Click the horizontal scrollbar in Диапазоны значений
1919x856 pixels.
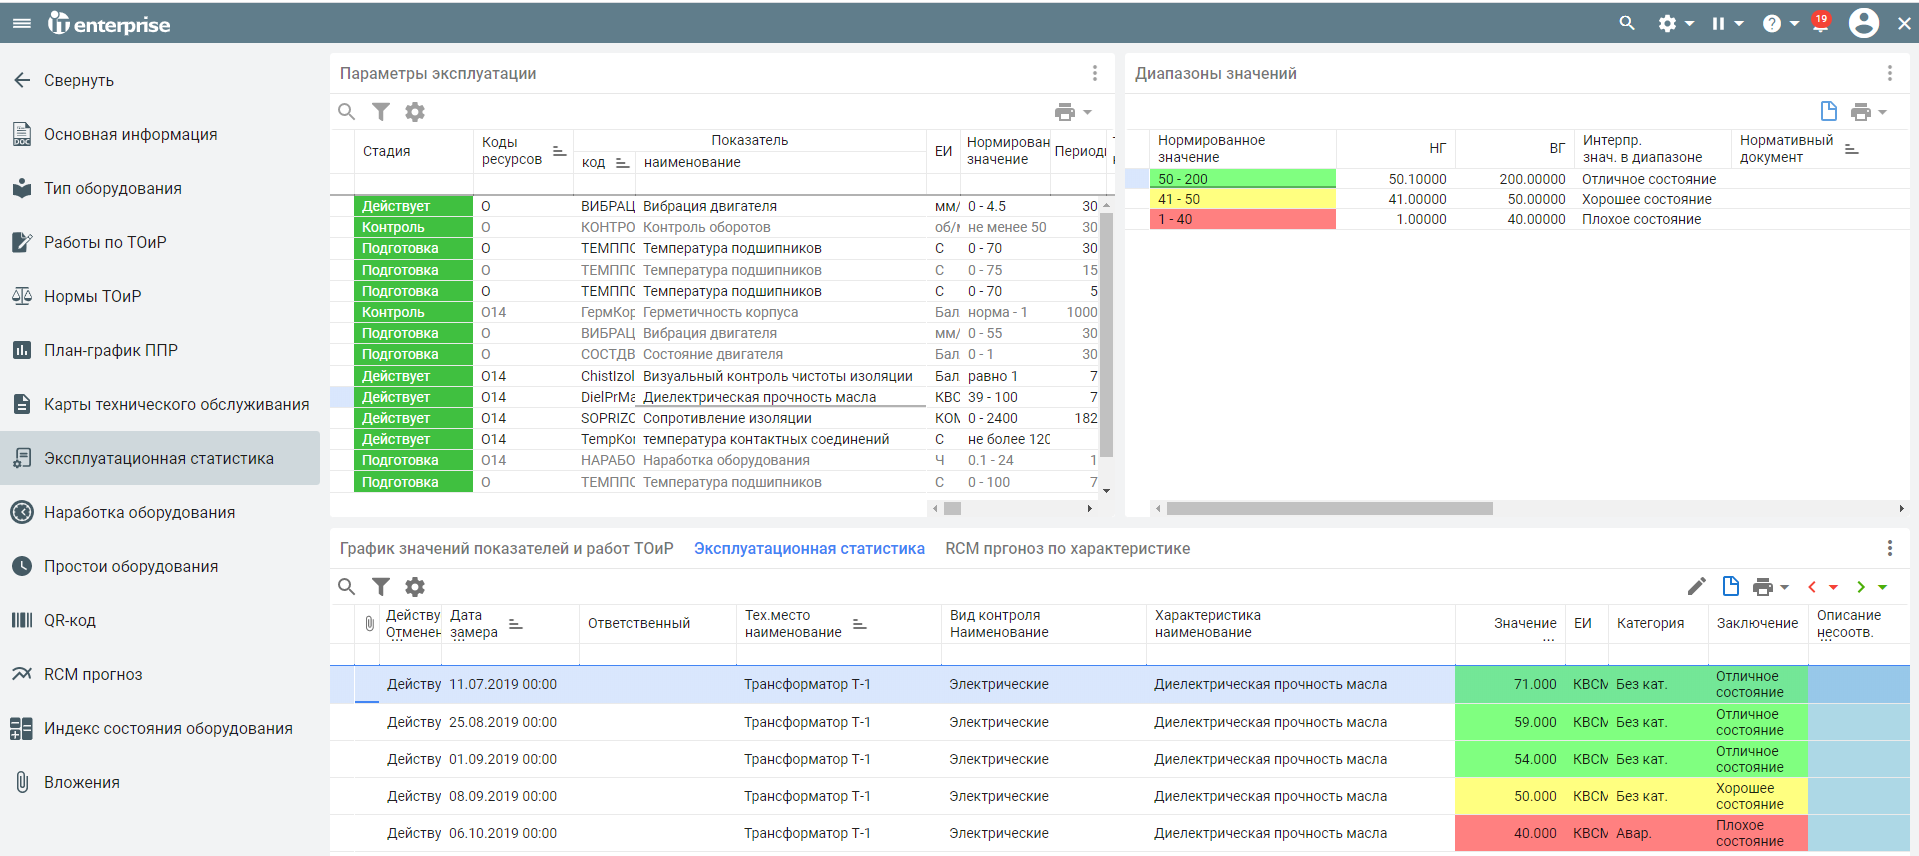[x=1329, y=509]
